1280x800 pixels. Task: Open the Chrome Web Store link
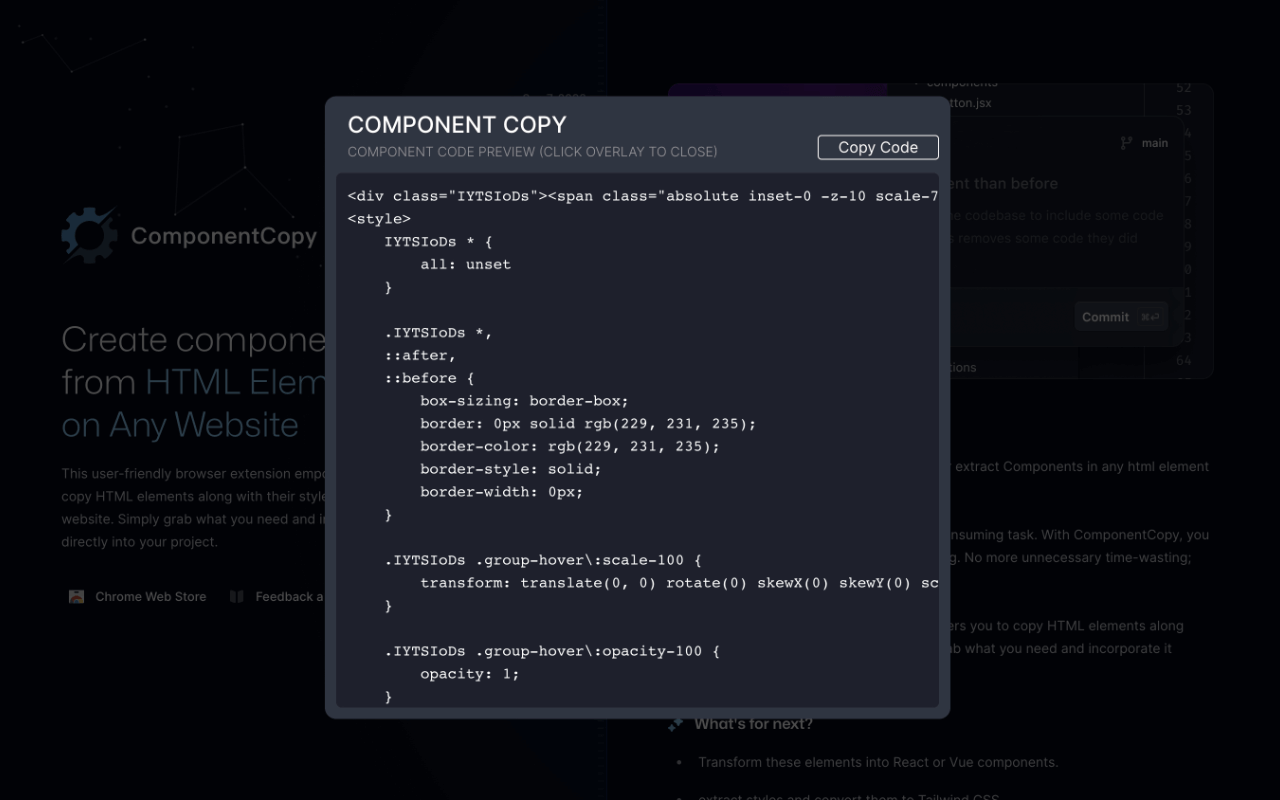(x=151, y=596)
